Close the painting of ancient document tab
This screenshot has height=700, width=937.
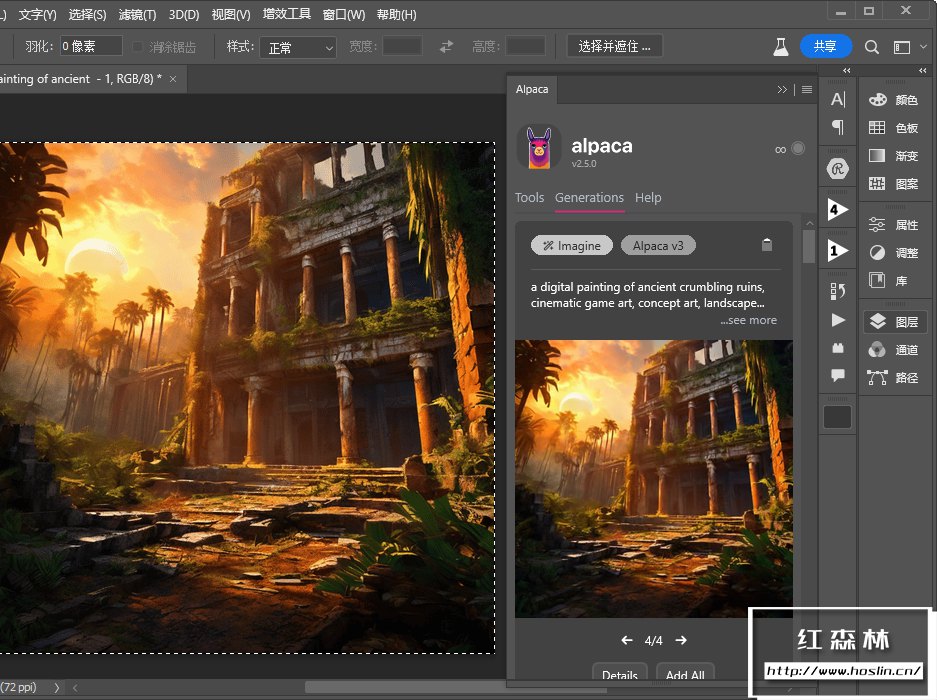(x=173, y=79)
